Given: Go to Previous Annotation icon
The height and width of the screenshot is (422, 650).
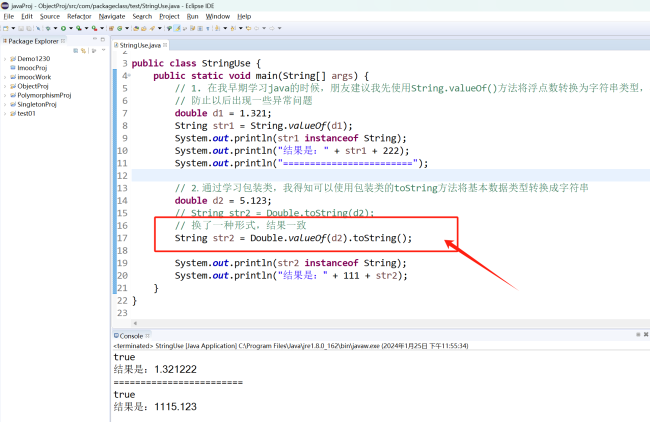Looking at the screenshot, I should 233,28.
